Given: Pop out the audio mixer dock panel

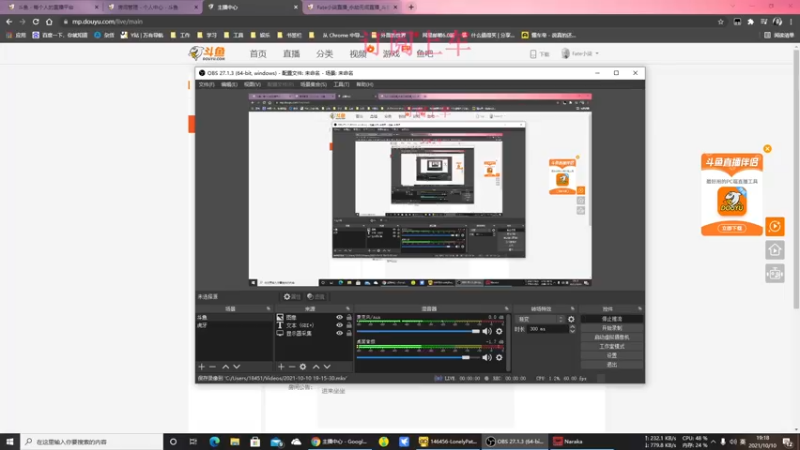Looking at the screenshot, I should point(507,309).
